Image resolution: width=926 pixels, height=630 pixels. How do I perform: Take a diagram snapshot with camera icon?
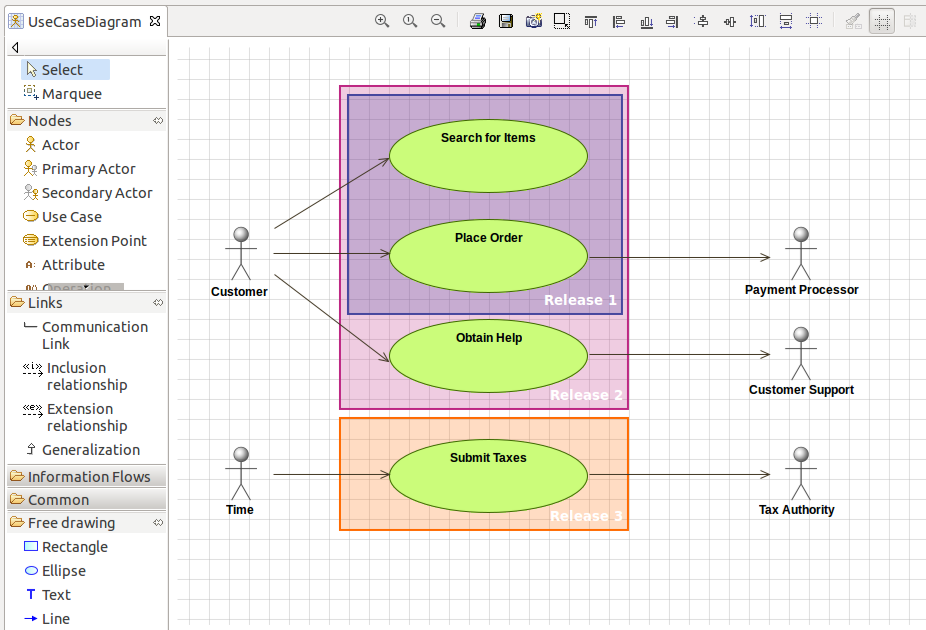coord(534,21)
